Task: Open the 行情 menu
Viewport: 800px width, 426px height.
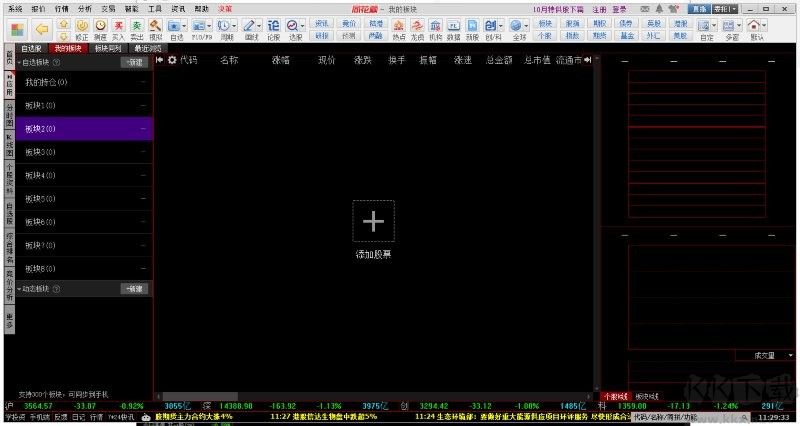Action: click(62, 8)
